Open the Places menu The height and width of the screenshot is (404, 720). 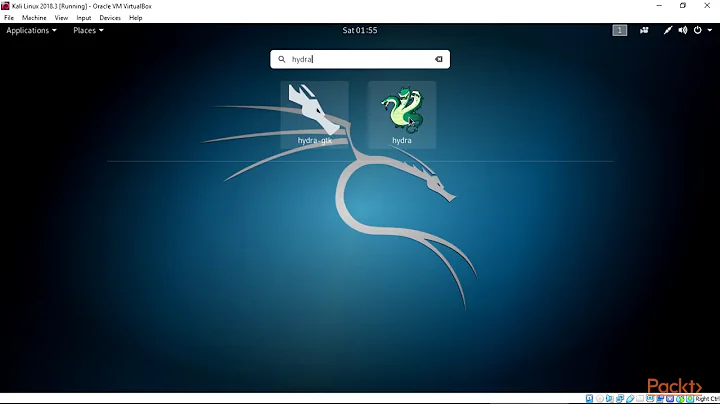pos(88,30)
